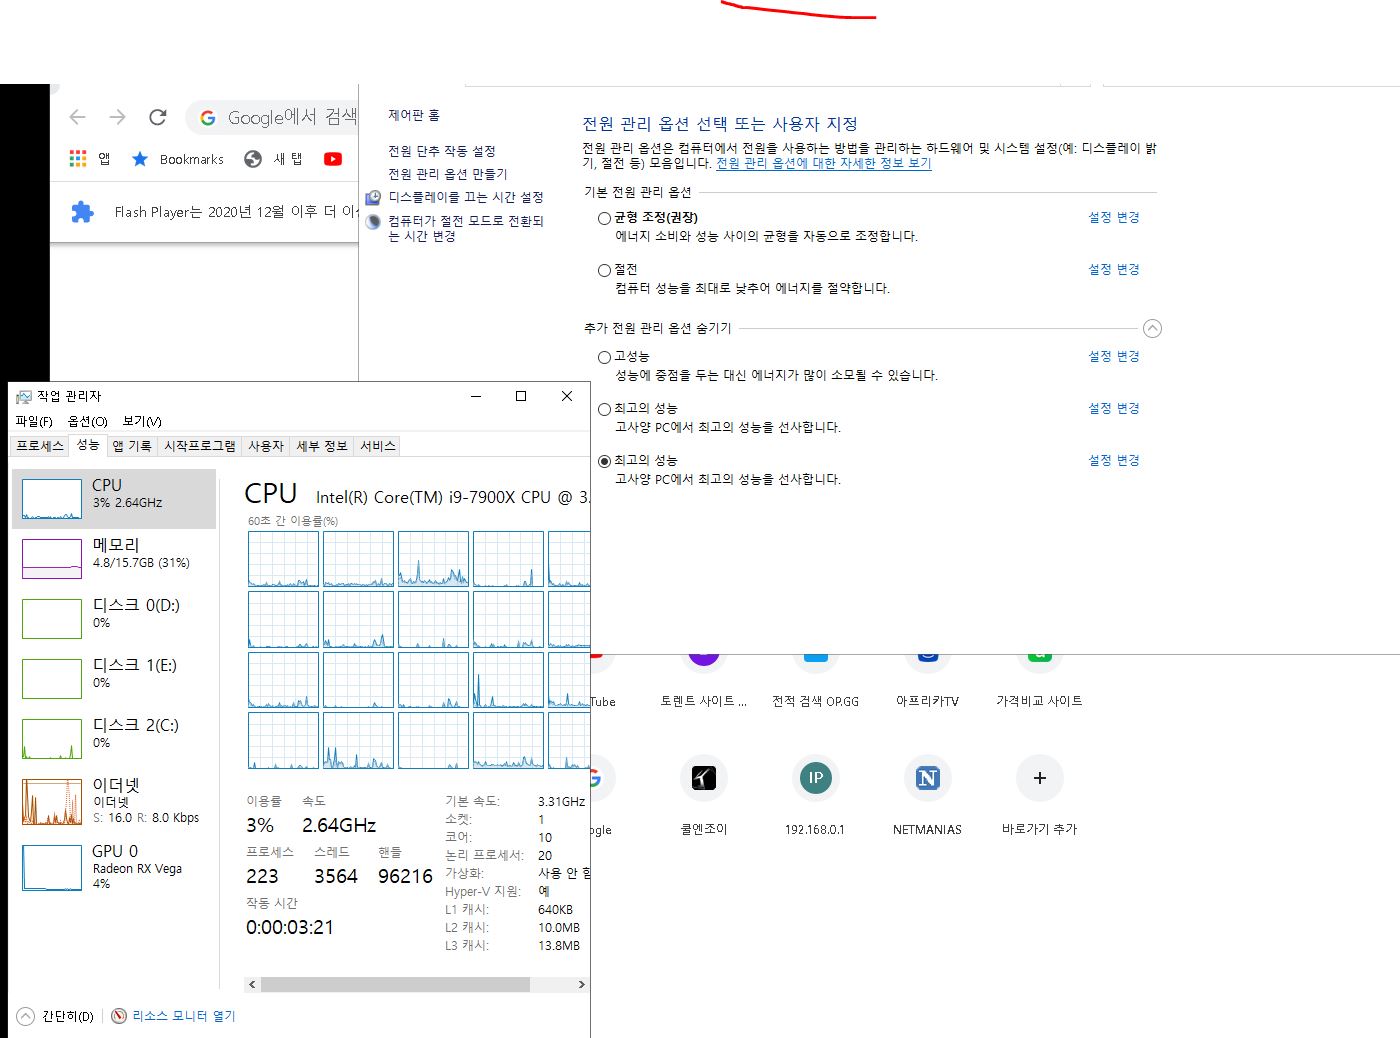
Task: Switch to the 서비스 tab
Action: [378, 446]
